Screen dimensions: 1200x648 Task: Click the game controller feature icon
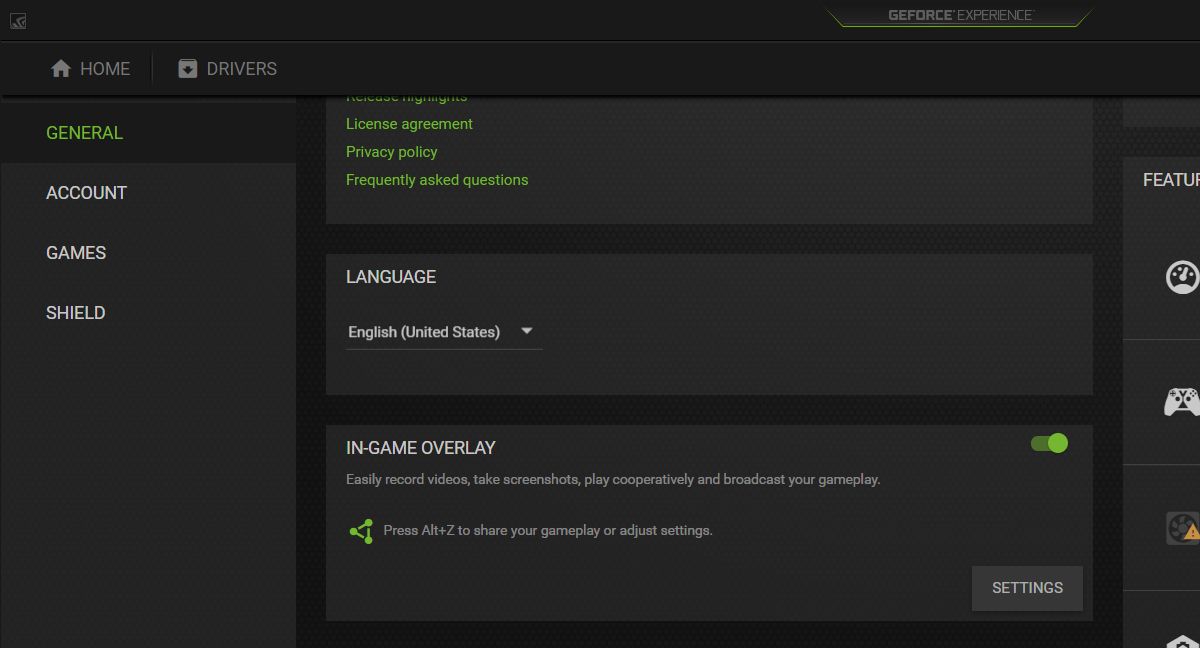[x=1182, y=402]
